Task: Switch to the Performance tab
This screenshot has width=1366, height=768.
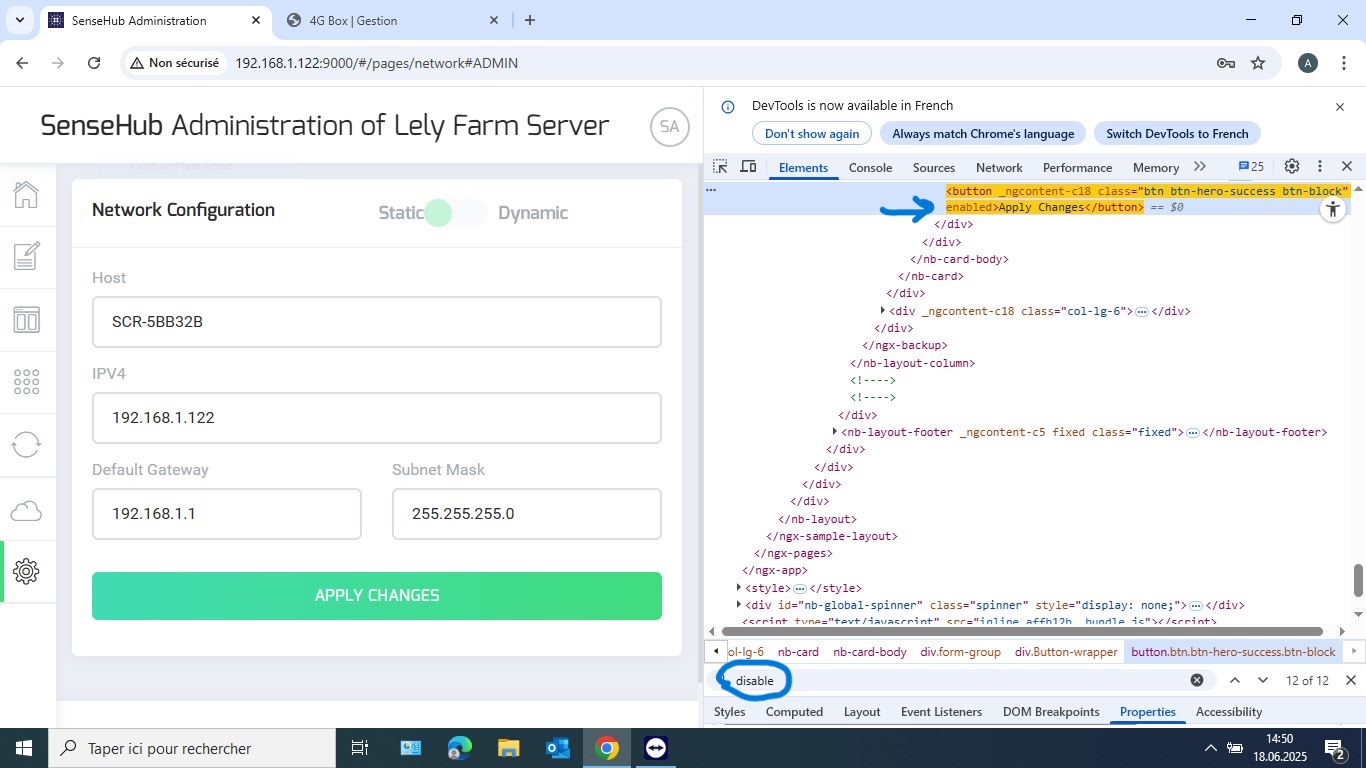Action: (1077, 167)
